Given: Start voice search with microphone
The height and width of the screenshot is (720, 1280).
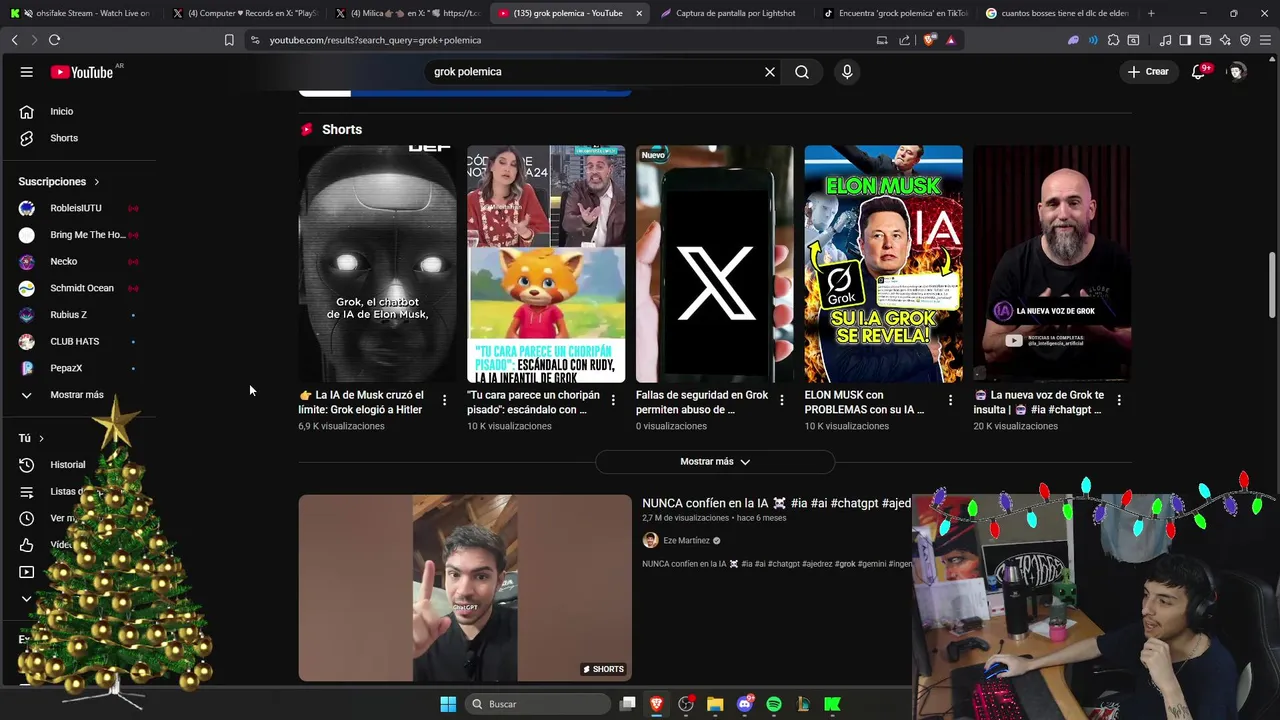Looking at the screenshot, I should (x=847, y=72).
